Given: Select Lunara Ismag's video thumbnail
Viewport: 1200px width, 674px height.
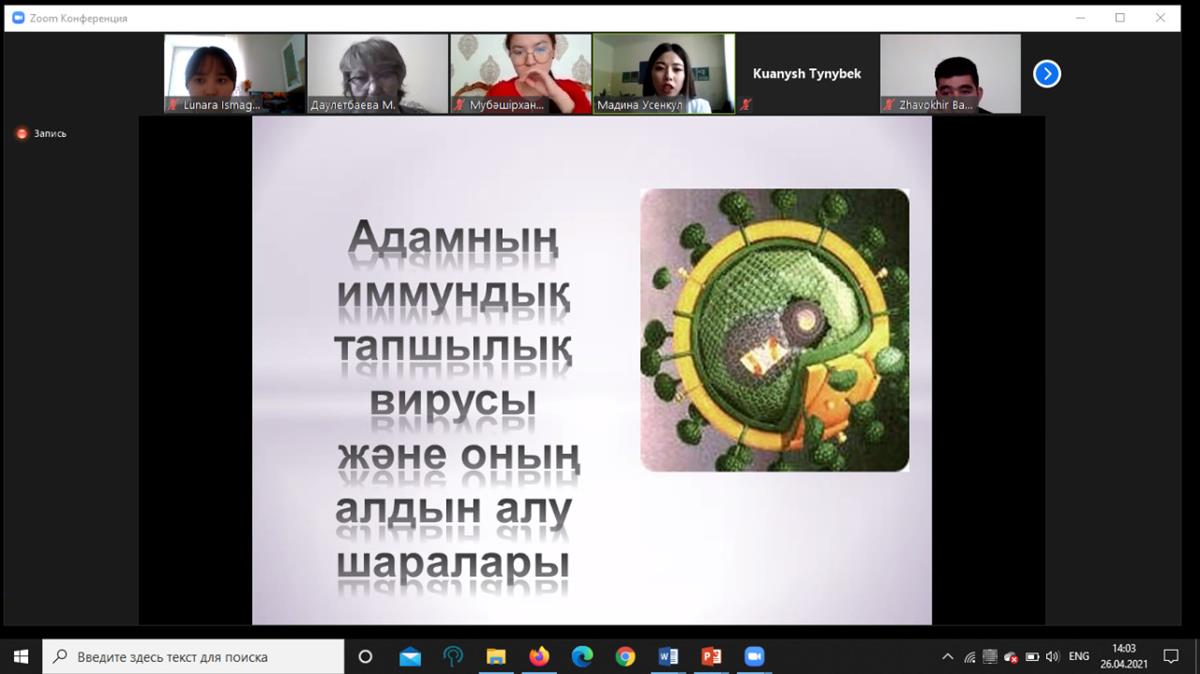Looking at the screenshot, I should click(235, 73).
